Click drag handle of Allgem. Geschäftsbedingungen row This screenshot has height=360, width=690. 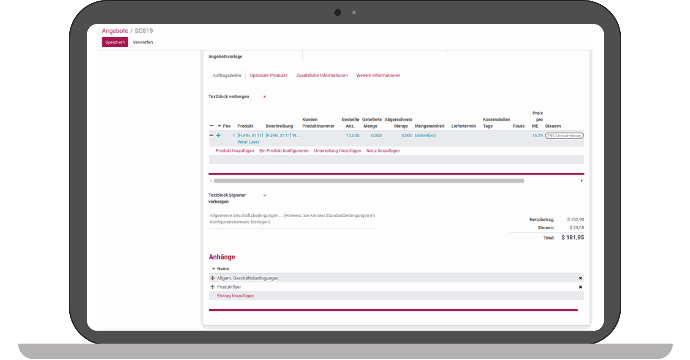point(213,278)
